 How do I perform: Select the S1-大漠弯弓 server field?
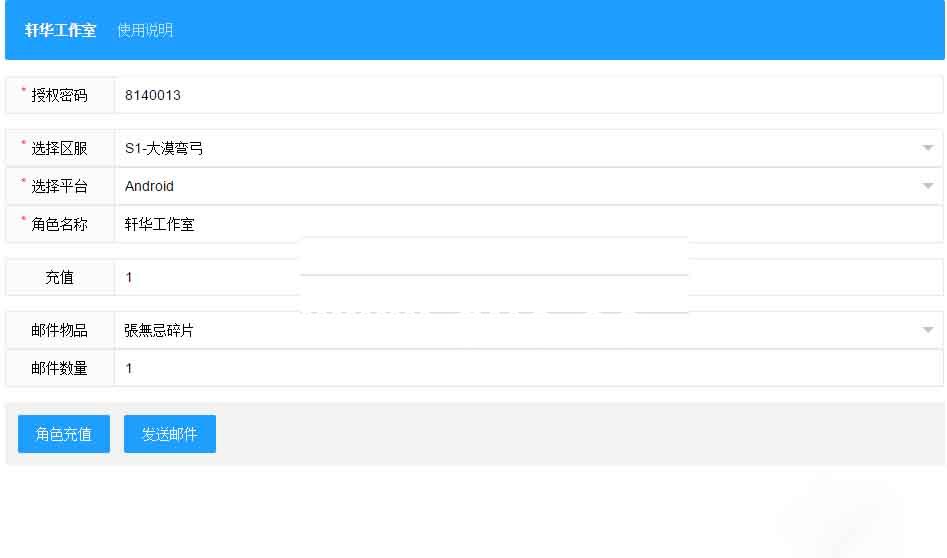[x=528, y=148]
